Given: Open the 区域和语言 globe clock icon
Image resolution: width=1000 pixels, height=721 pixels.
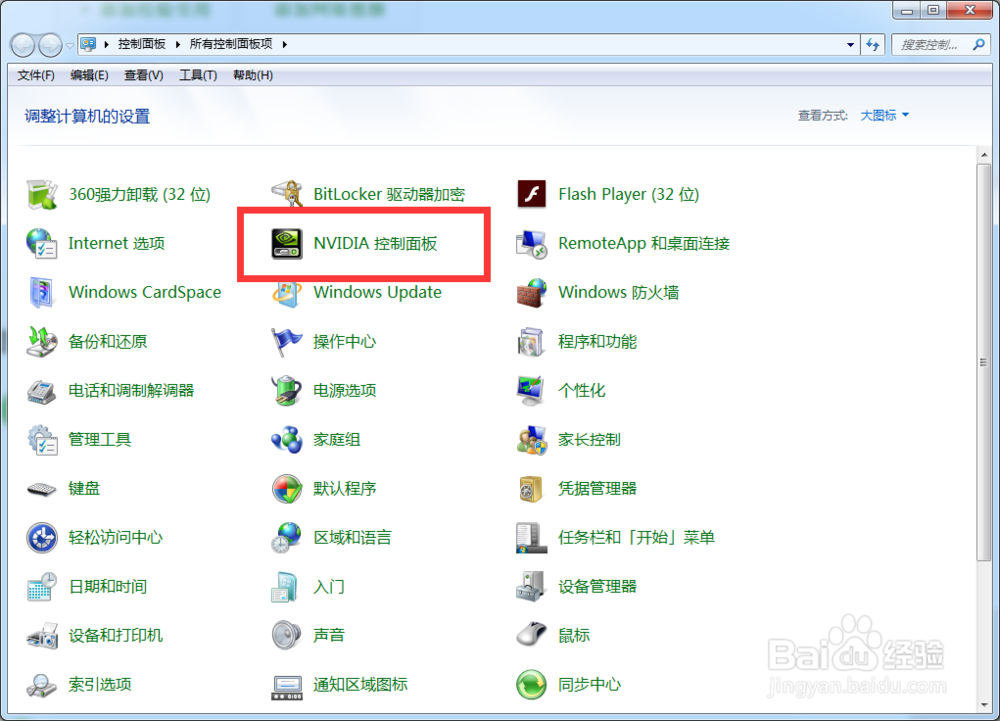Looking at the screenshot, I should [x=287, y=537].
